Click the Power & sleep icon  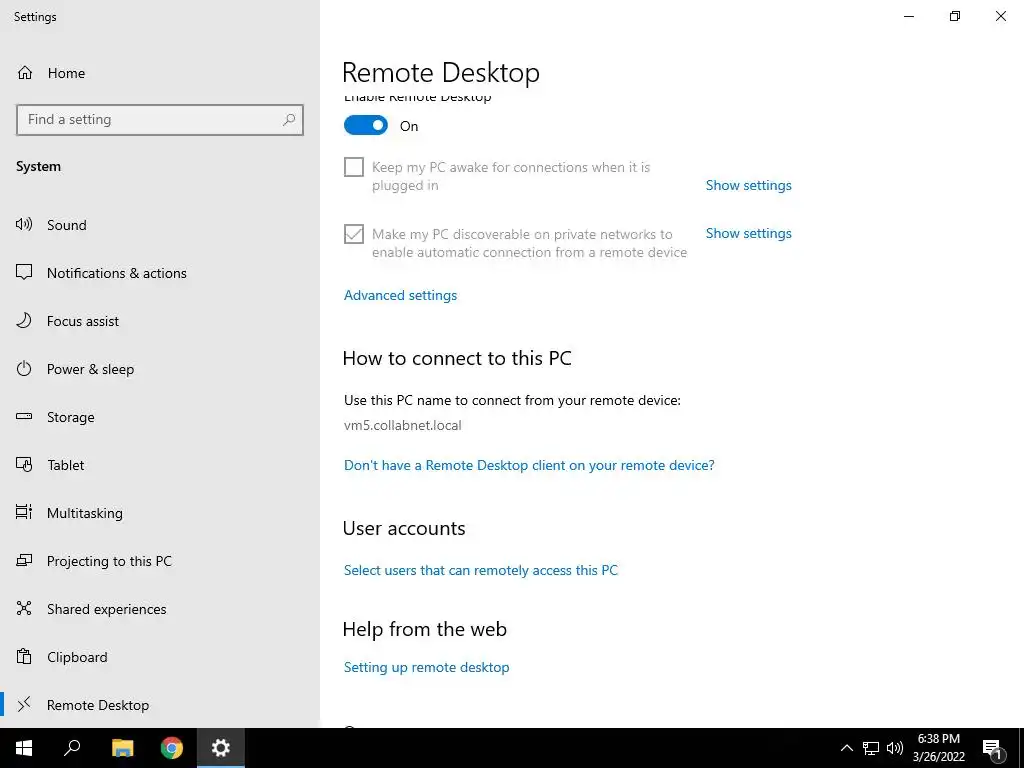[24, 368]
